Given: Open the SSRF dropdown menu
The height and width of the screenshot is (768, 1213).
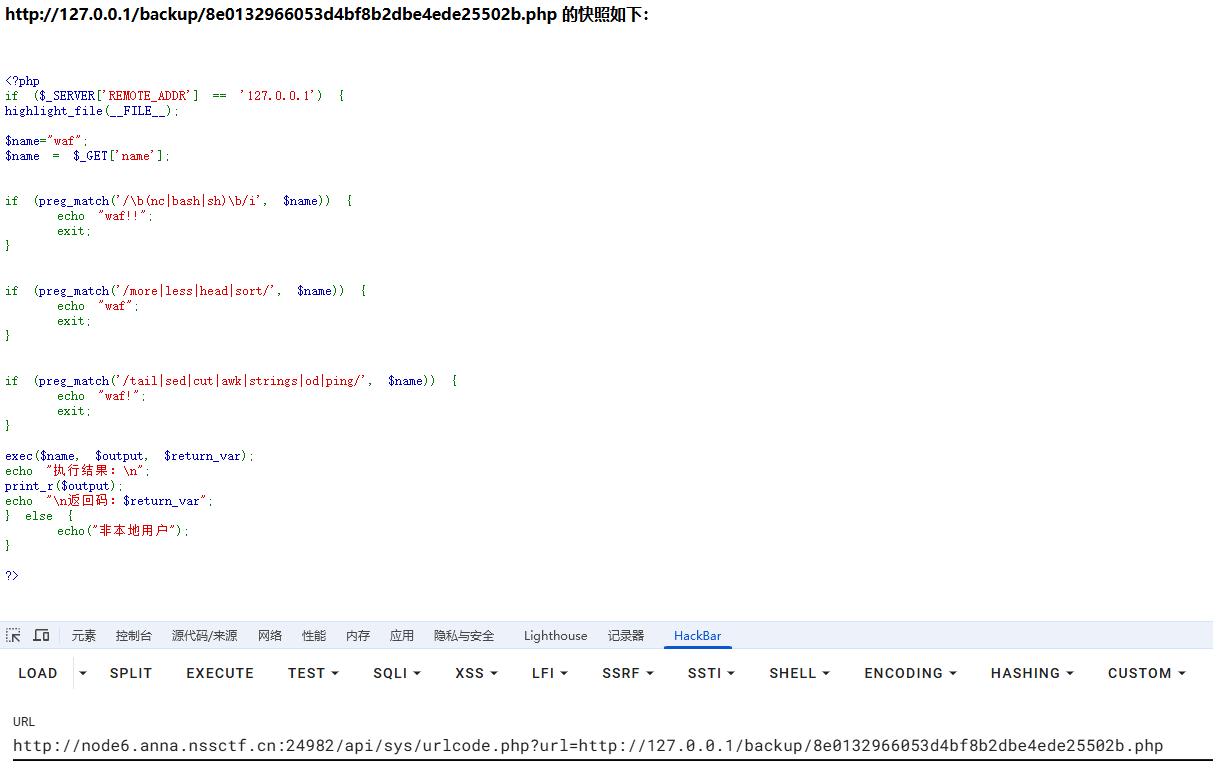Looking at the screenshot, I should pyautogui.click(x=627, y=673).
